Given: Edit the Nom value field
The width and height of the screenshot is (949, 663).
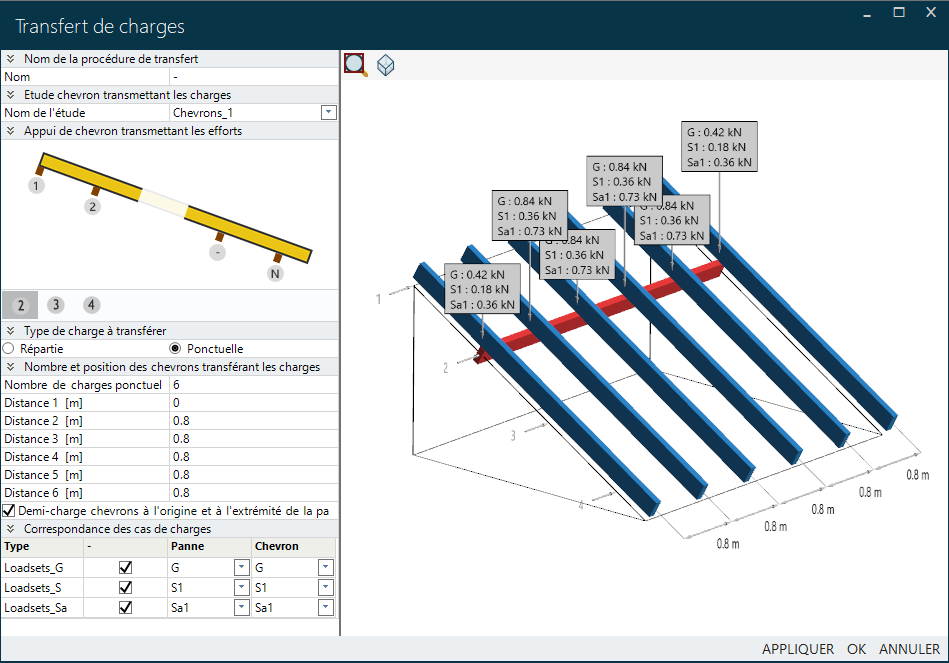Looking at the screenshot, I should pos(254,77).
